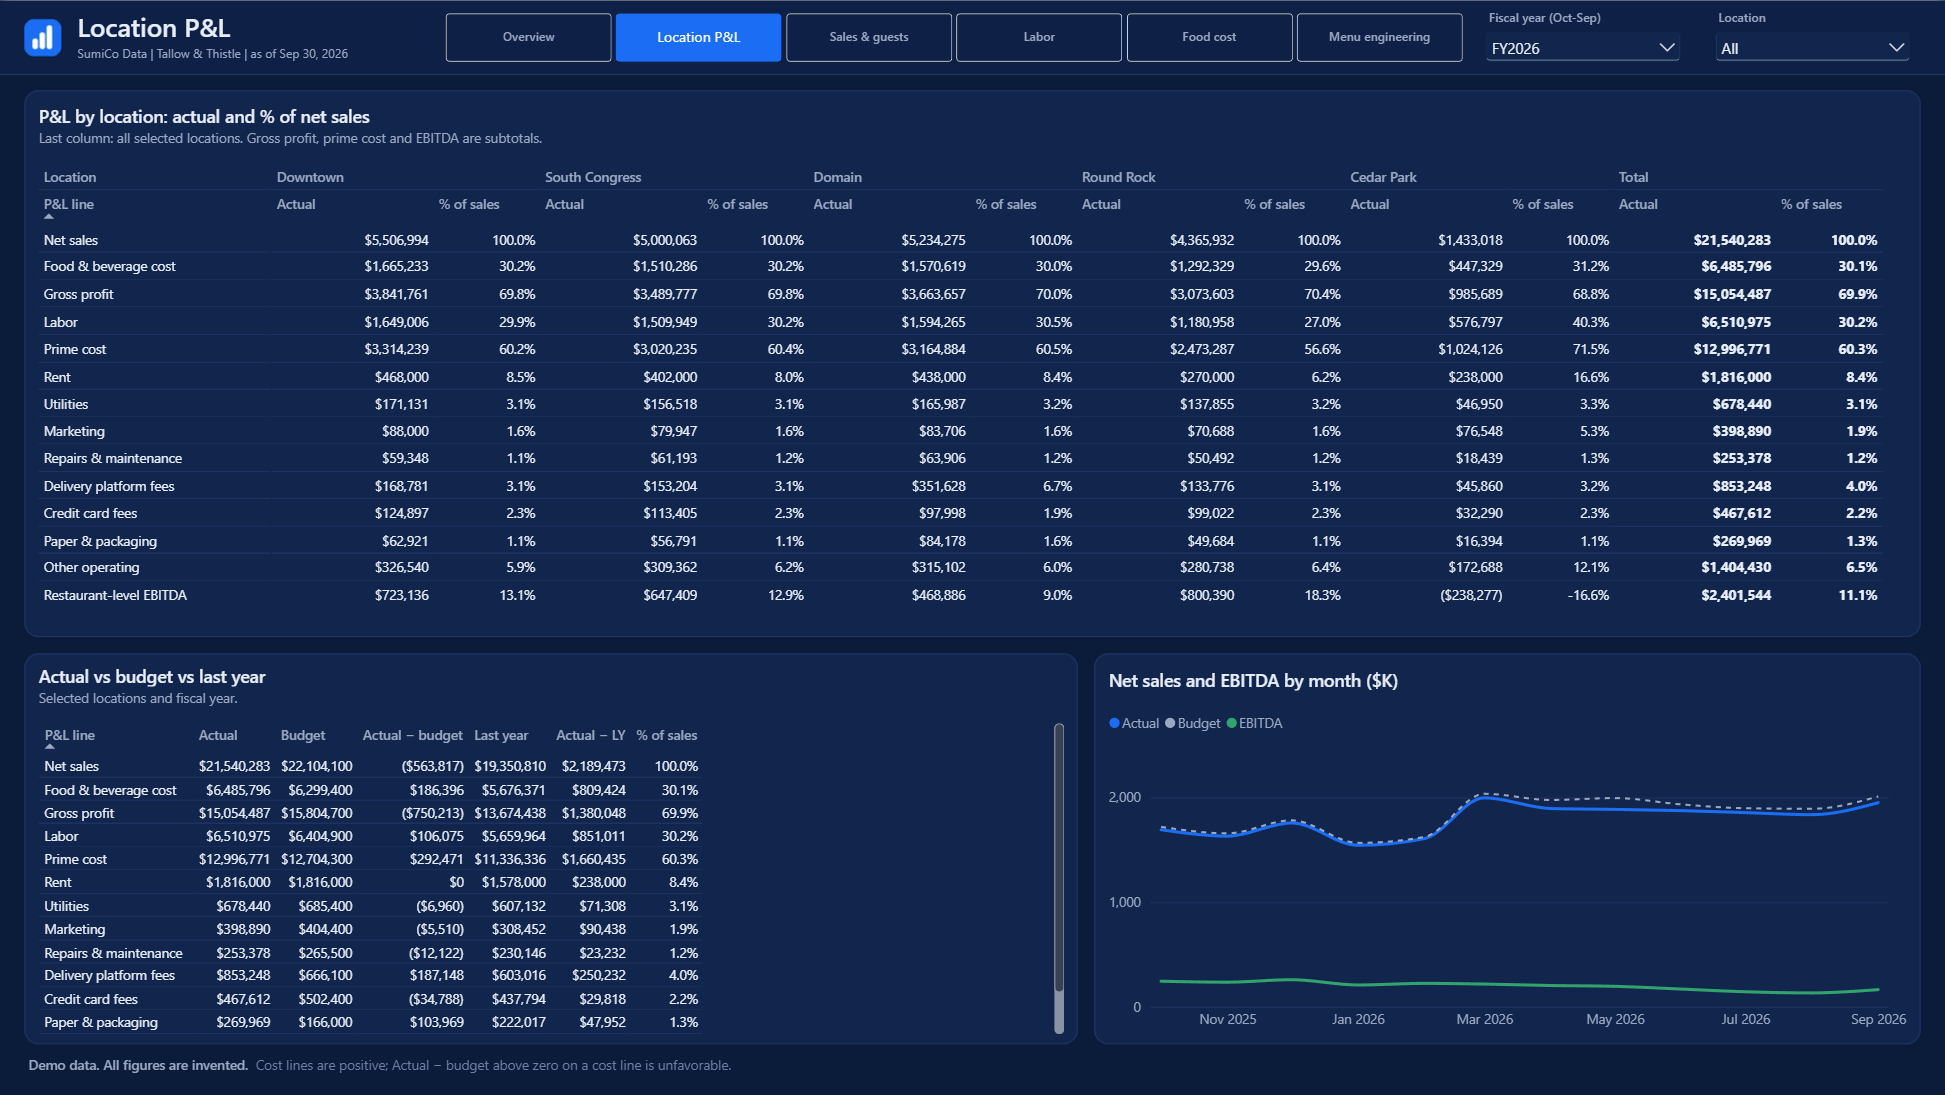
Task: Open the Sales & guests tab
Action: click(x=869, y=37)
